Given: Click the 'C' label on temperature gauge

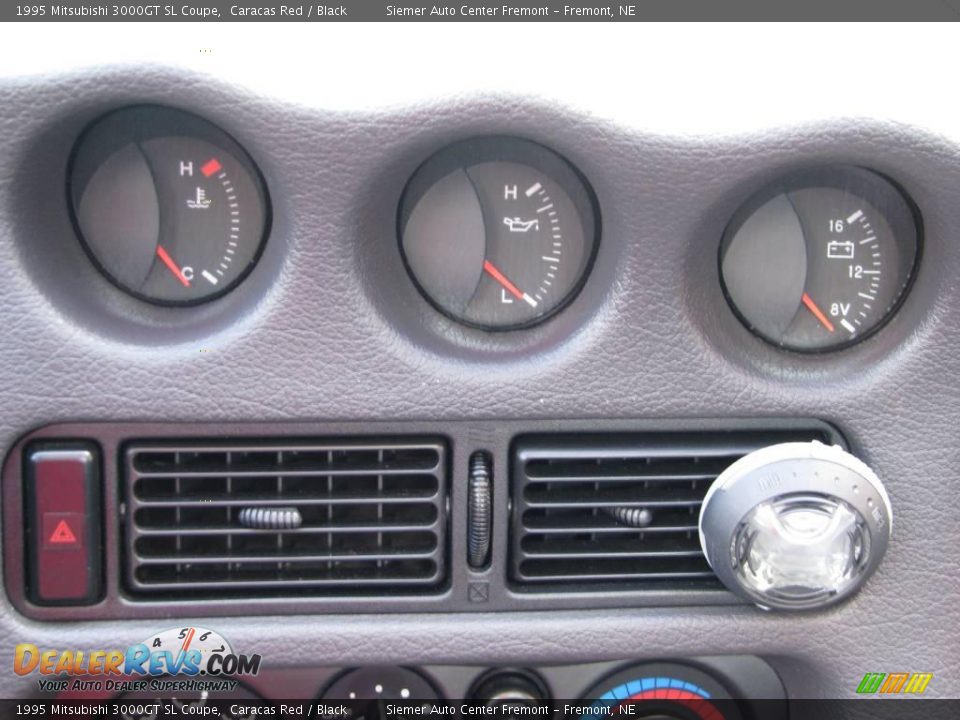Looking at the screenshot, I should pyautogui.click(x=188, y=274).
